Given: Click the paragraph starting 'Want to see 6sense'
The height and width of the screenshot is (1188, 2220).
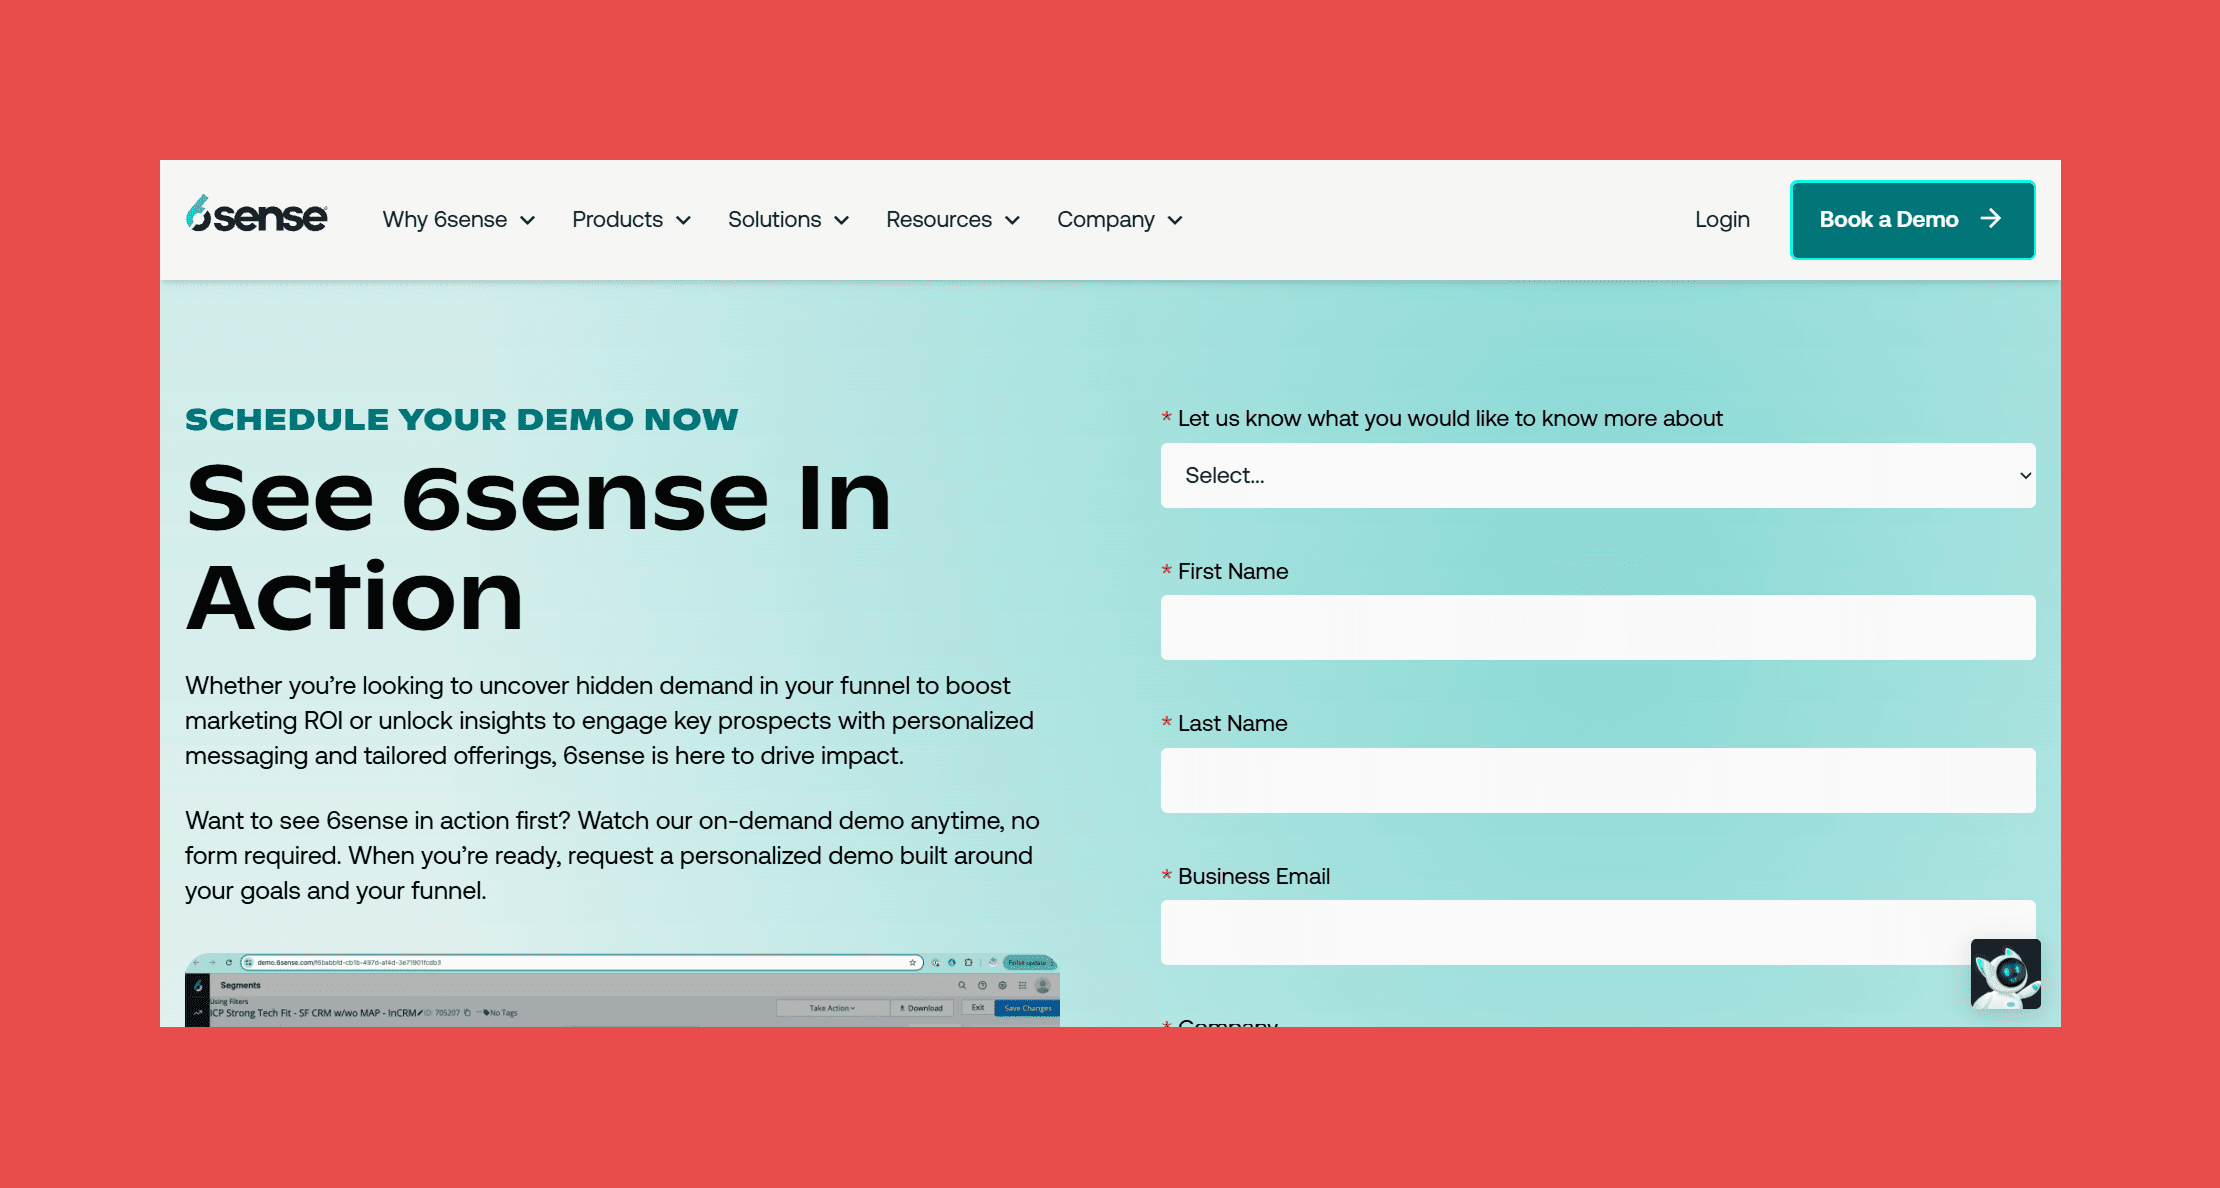Looking at the screenshot, I should 612,855.
